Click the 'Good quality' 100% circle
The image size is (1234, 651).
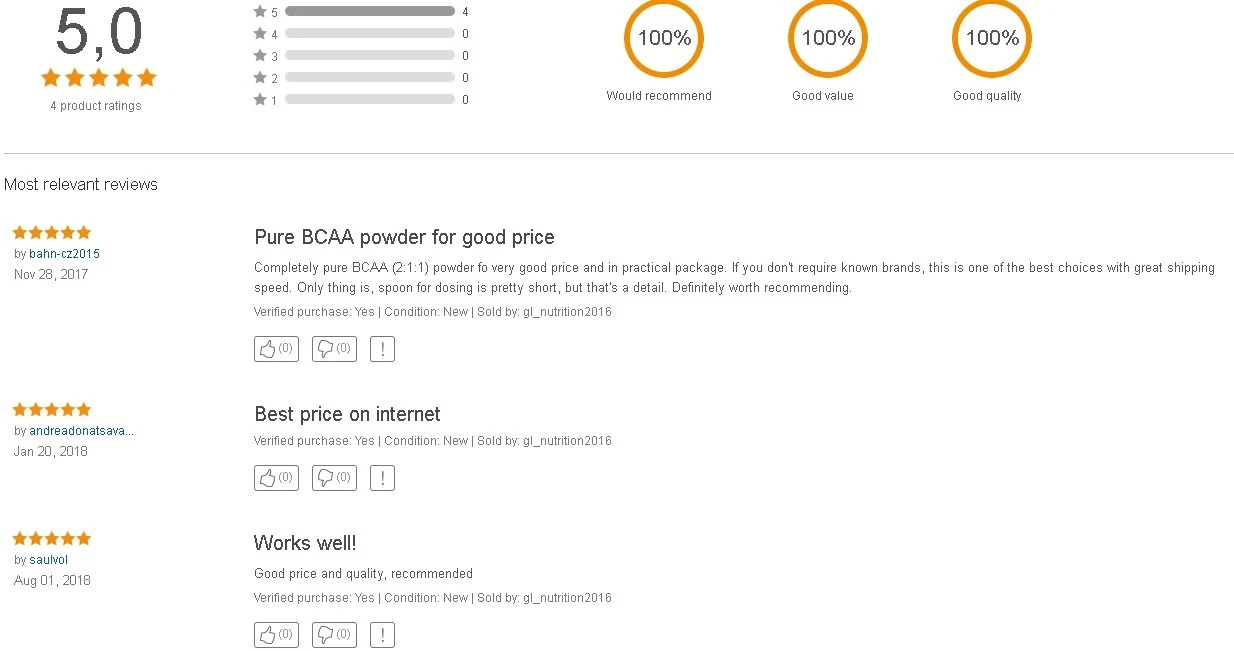991,39
